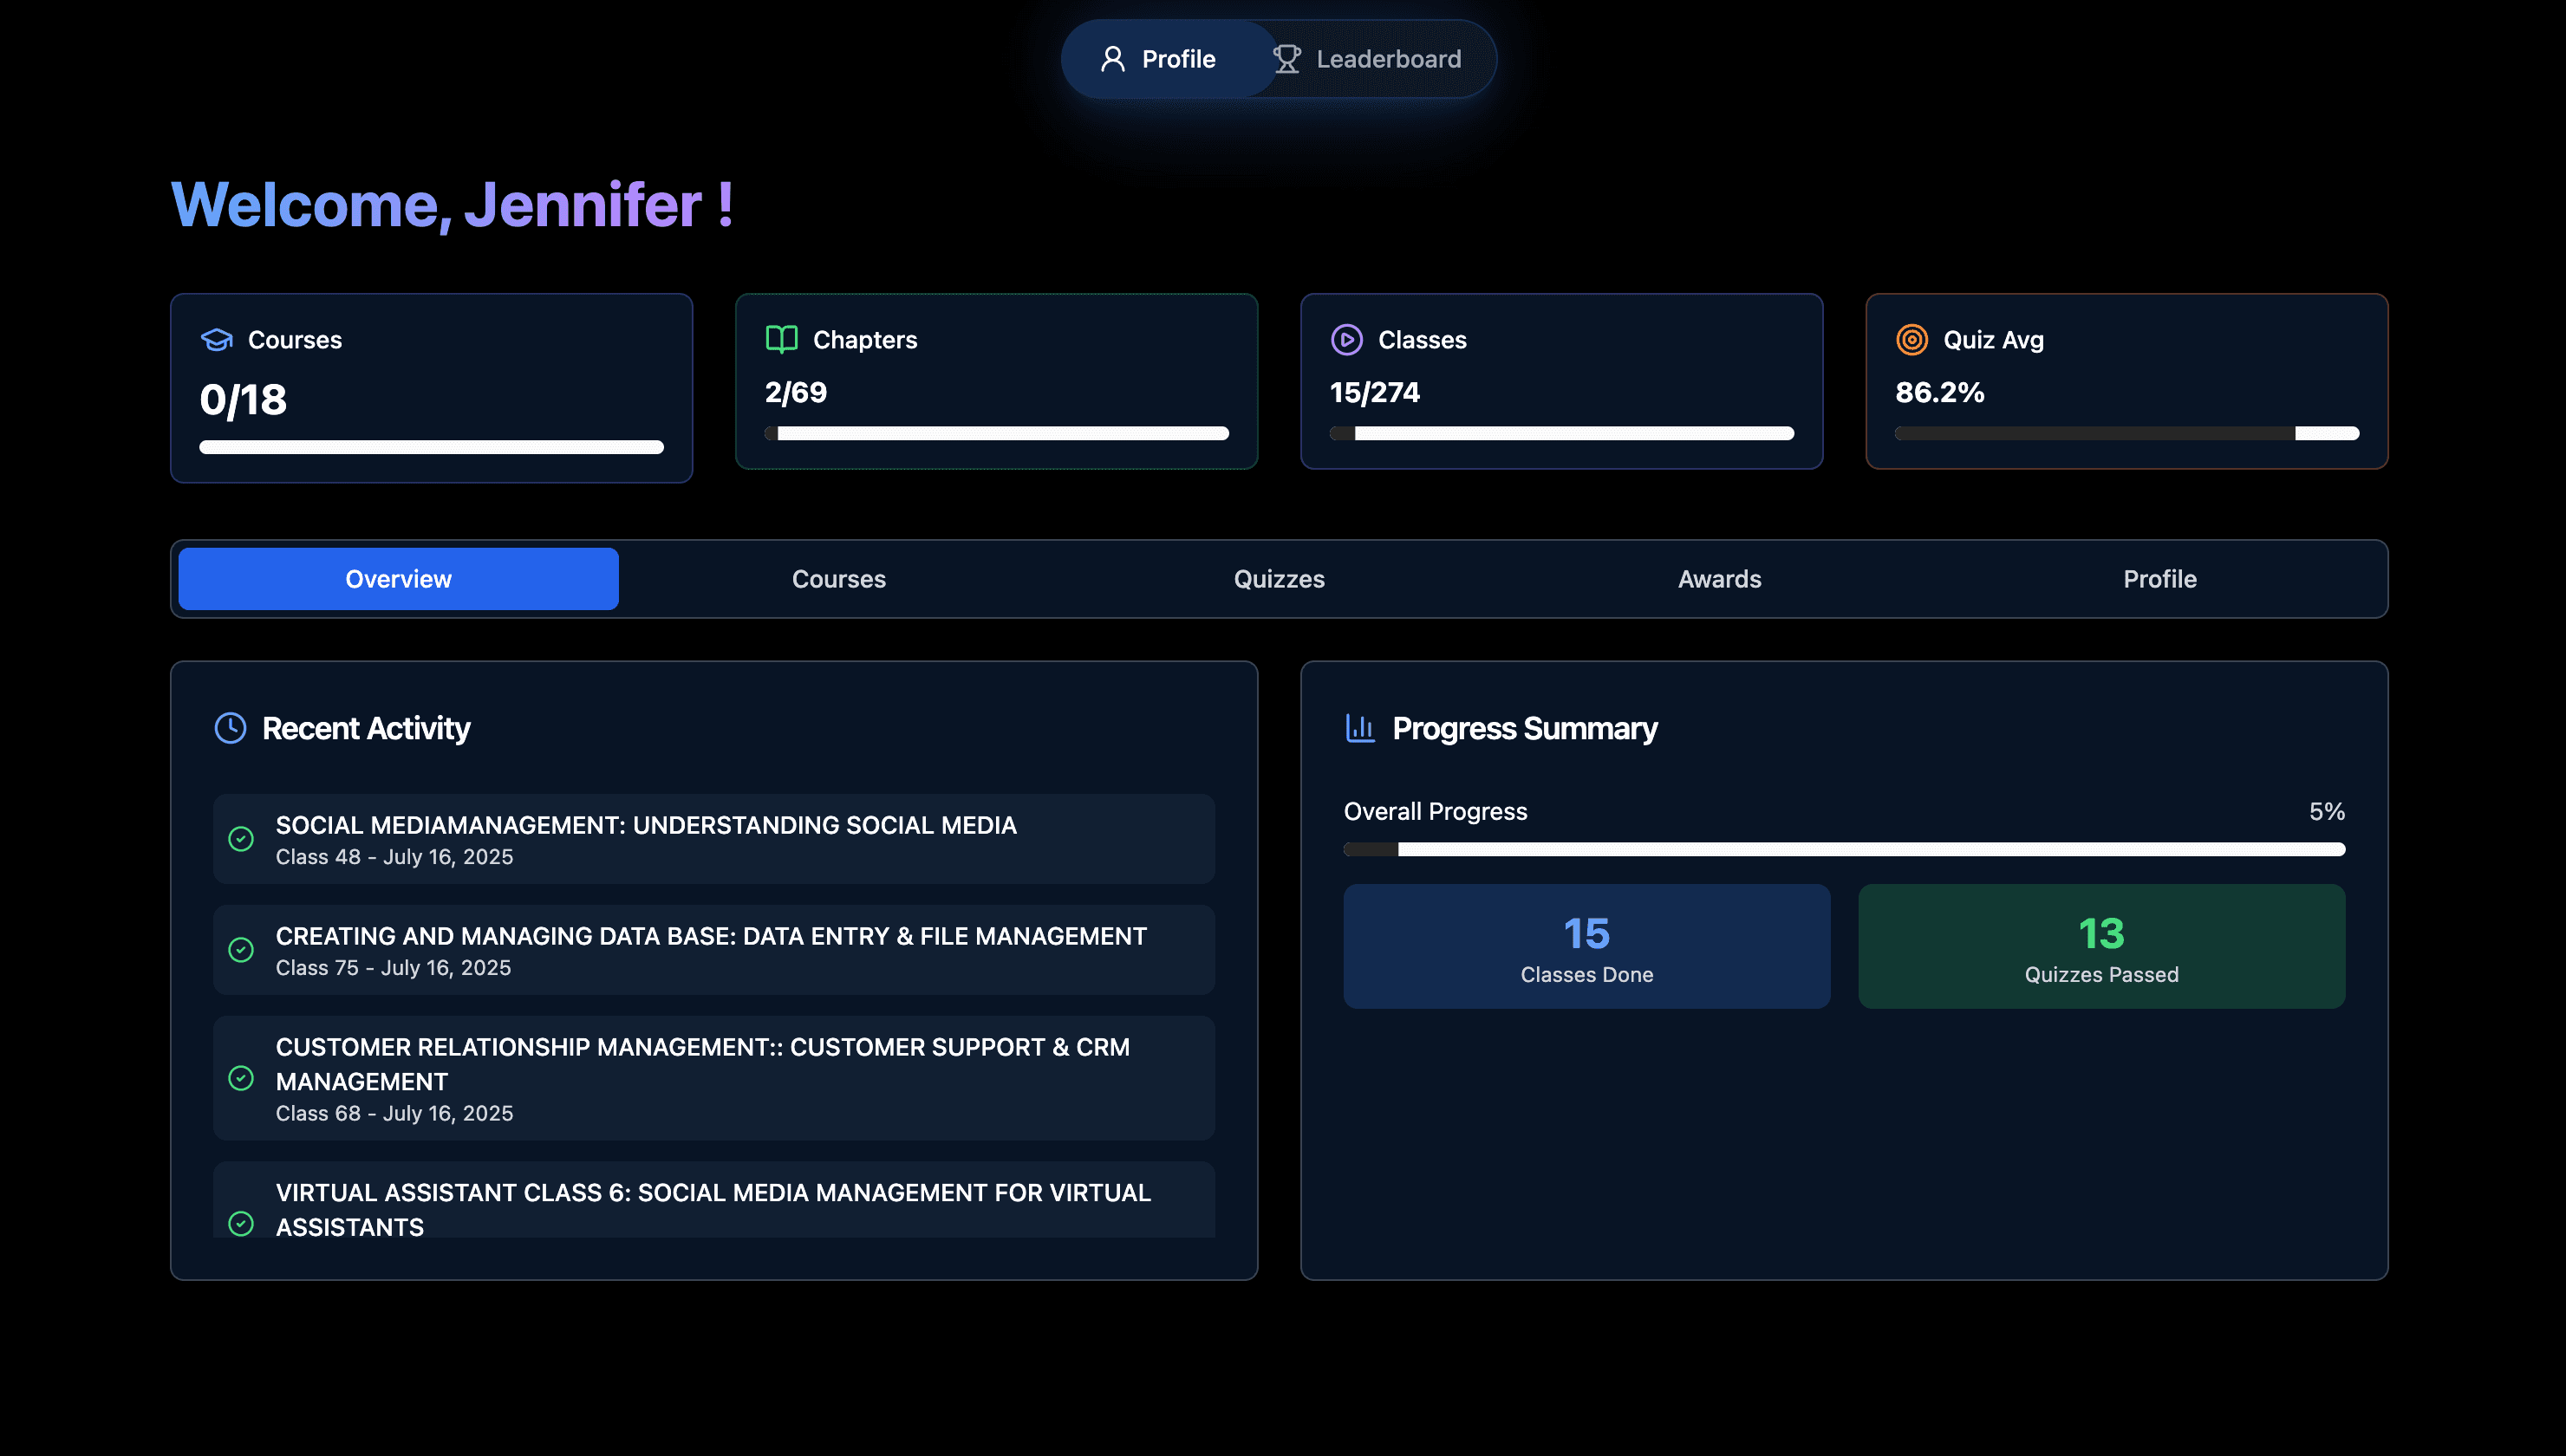This screenshot has width=2566, height=1456.
Task: Toggle the checkmark on the Social Media Management activity
Action: [x=241, y=840]
